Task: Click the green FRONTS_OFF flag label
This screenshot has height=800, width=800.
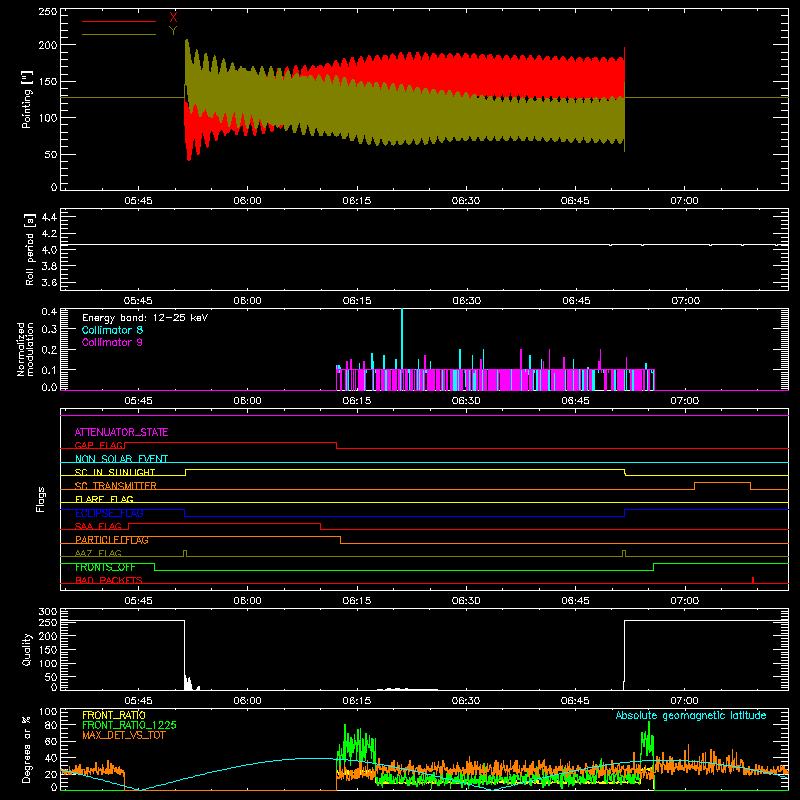Action: click(x=105, y=567)
